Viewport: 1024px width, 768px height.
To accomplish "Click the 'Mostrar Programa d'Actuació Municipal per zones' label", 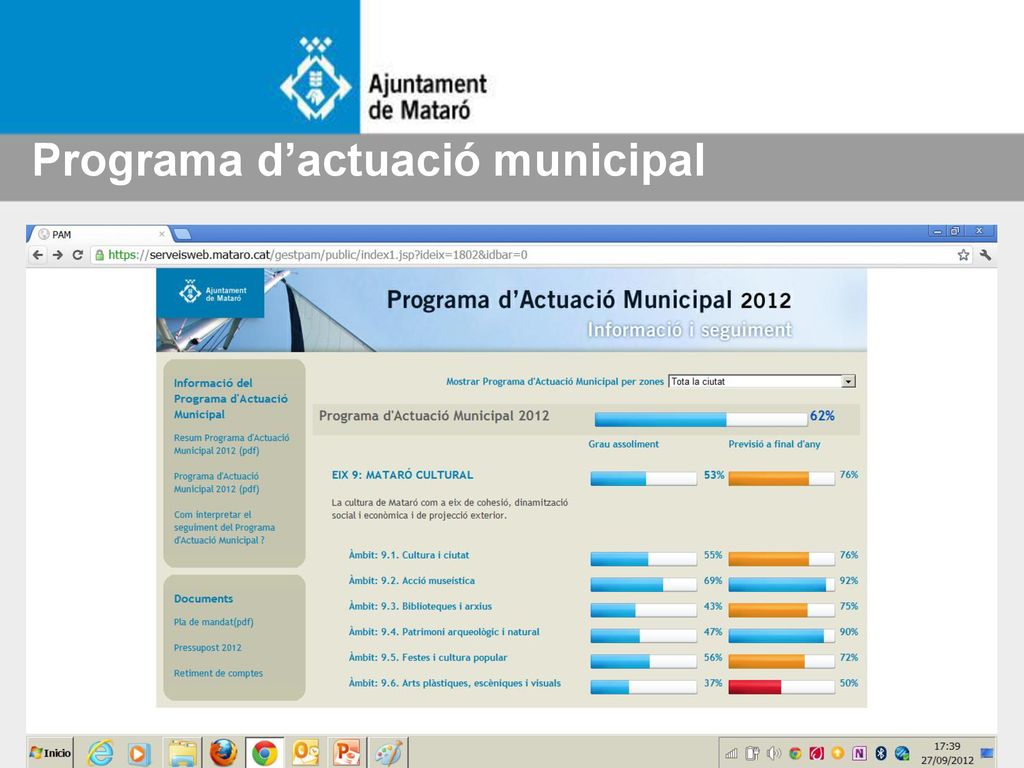I will 554,381.
